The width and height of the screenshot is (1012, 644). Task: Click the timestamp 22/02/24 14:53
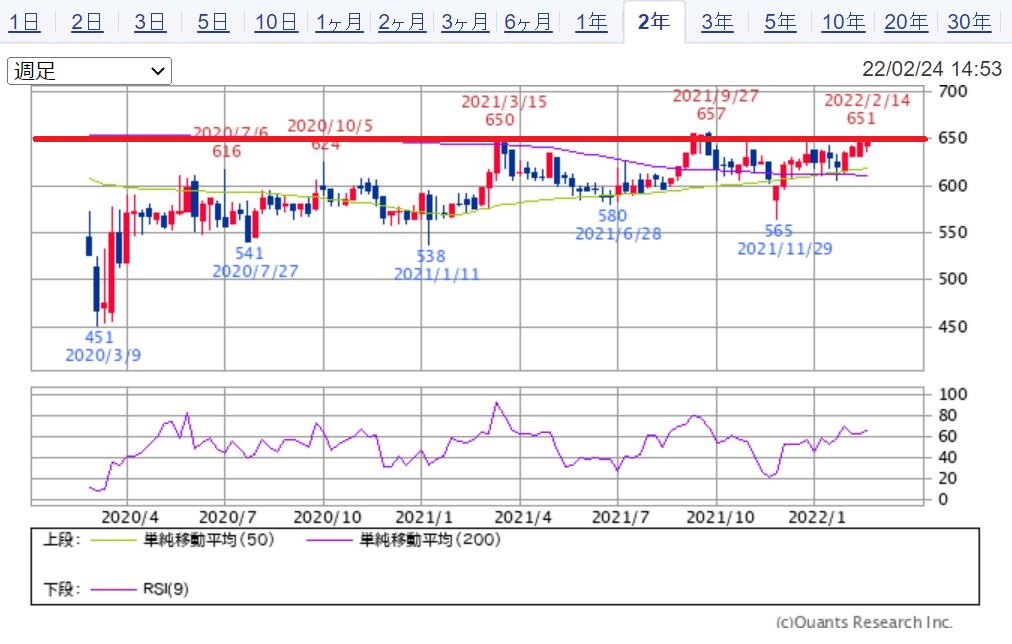click(932, 69)
